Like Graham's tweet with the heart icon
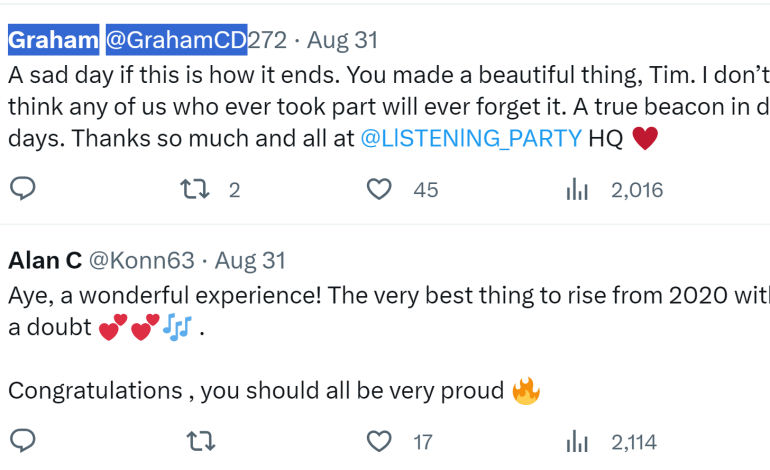 [x=379, y=189]
